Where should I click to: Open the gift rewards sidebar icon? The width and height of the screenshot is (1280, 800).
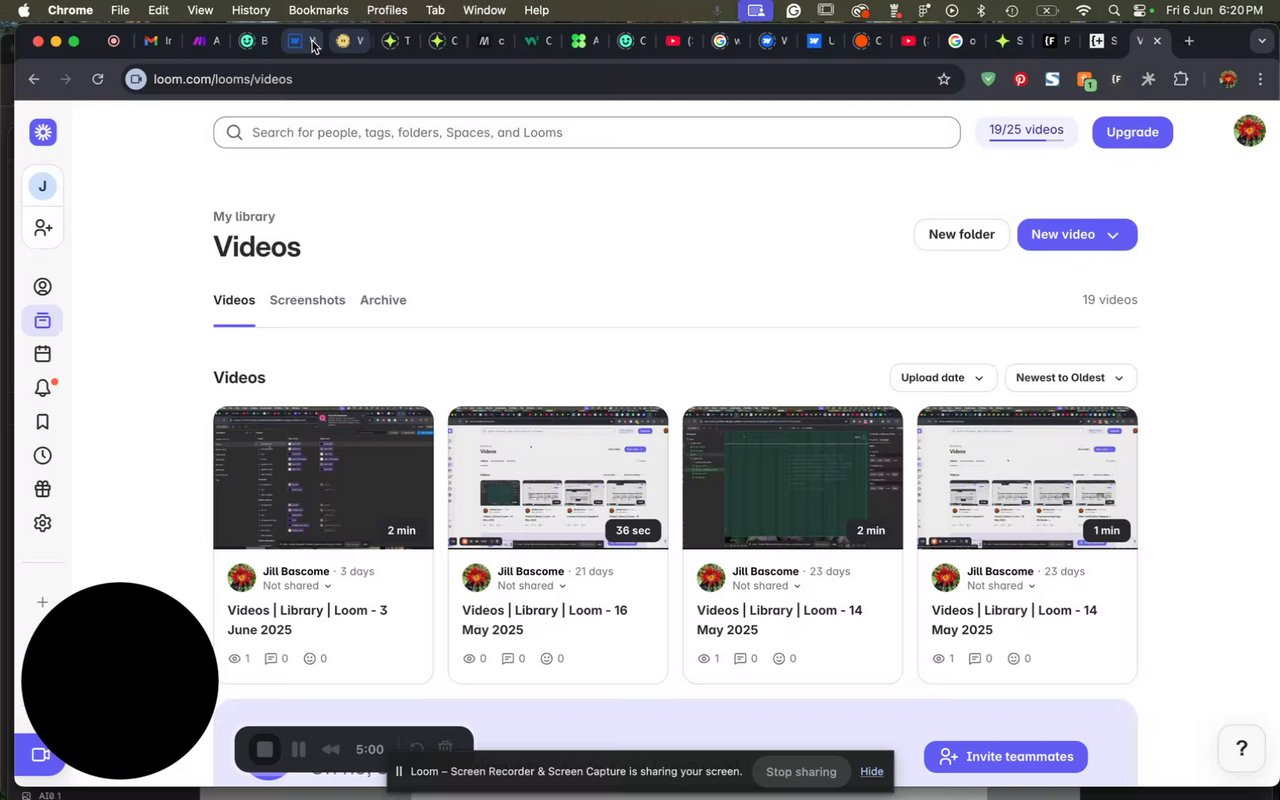click(x=42, y=490)
